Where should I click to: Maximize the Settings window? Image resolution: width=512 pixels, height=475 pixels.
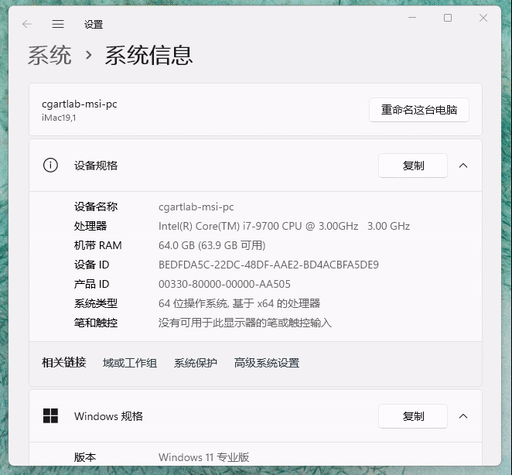pyautogui.click(x=448, y=18)
